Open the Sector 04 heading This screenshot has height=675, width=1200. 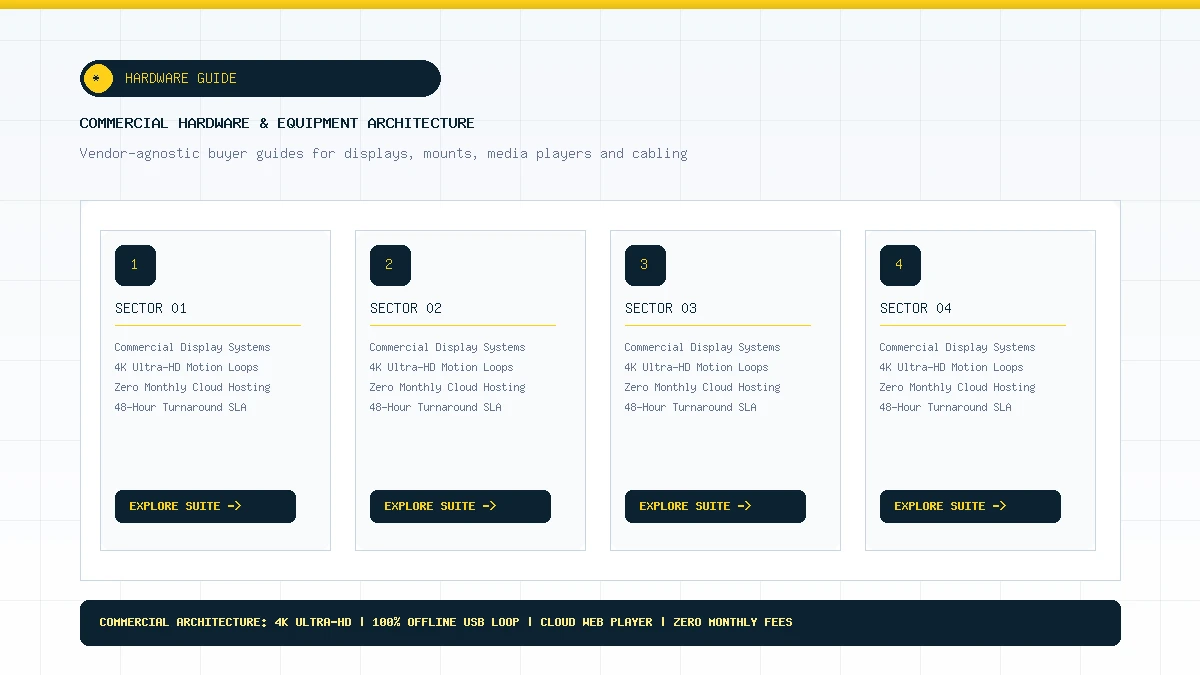[916, 308]
